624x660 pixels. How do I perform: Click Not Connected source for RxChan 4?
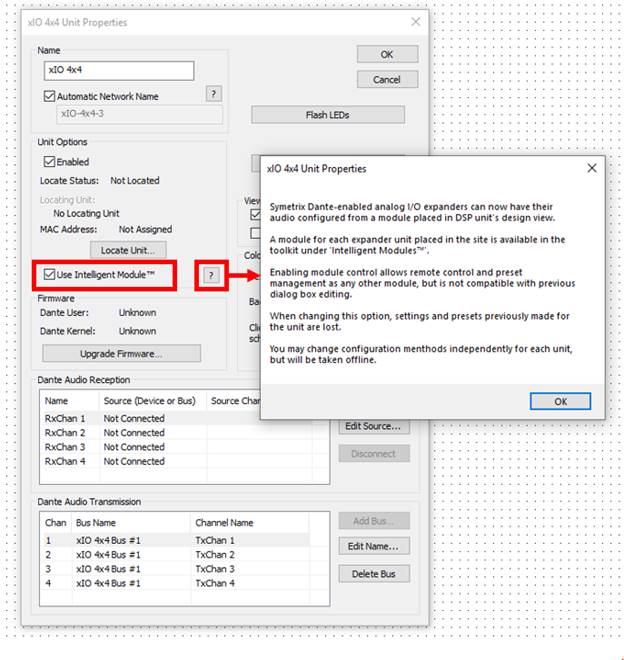(134, 461)
